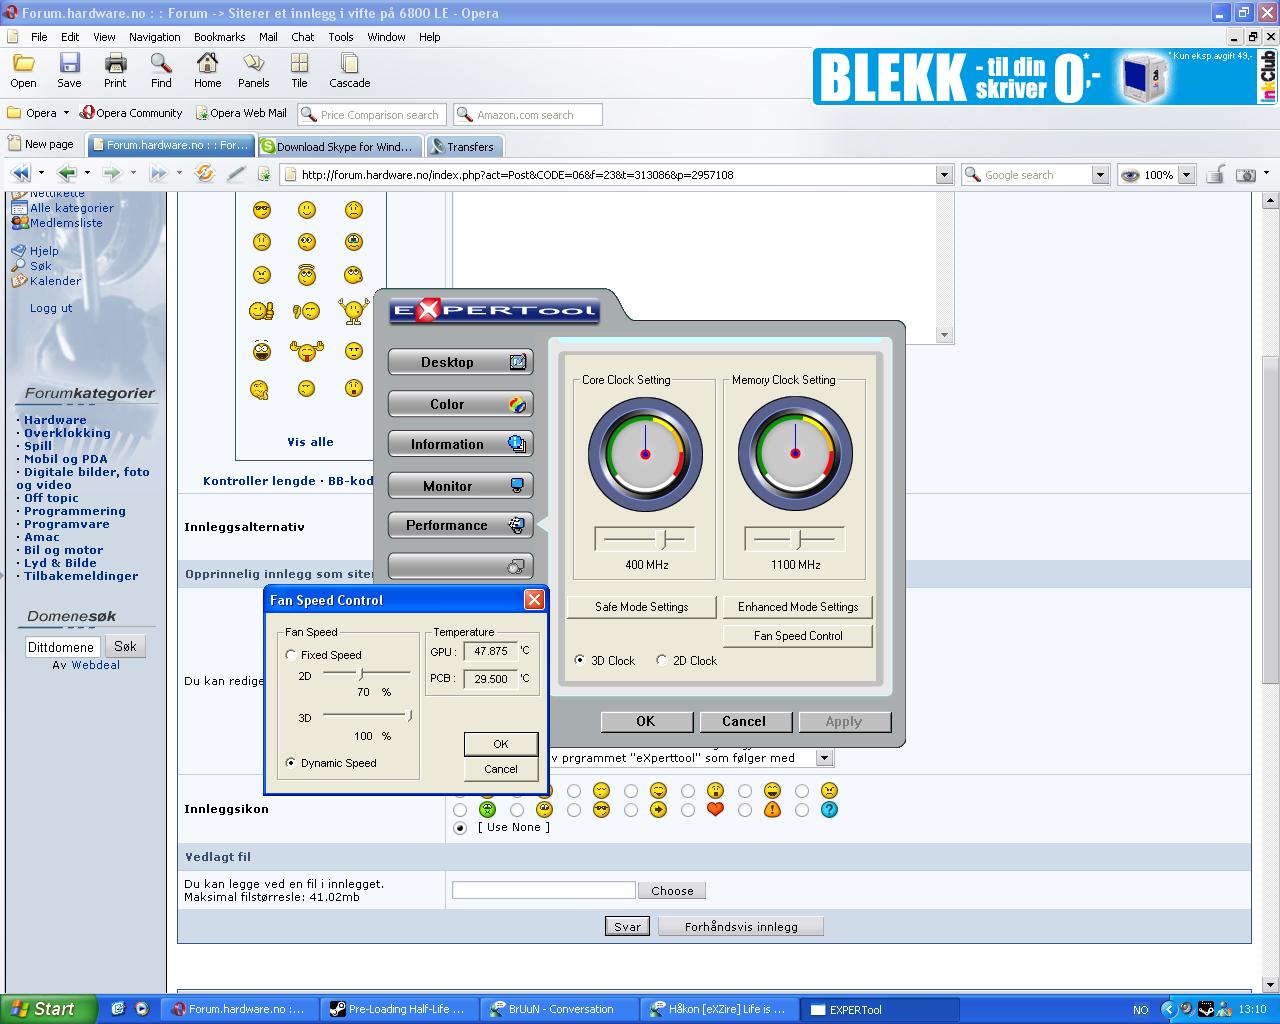Viewport: 1280px width, 1024px height.
Task: Click the unlabeled settings button below Performance
Action: [461, 566]
